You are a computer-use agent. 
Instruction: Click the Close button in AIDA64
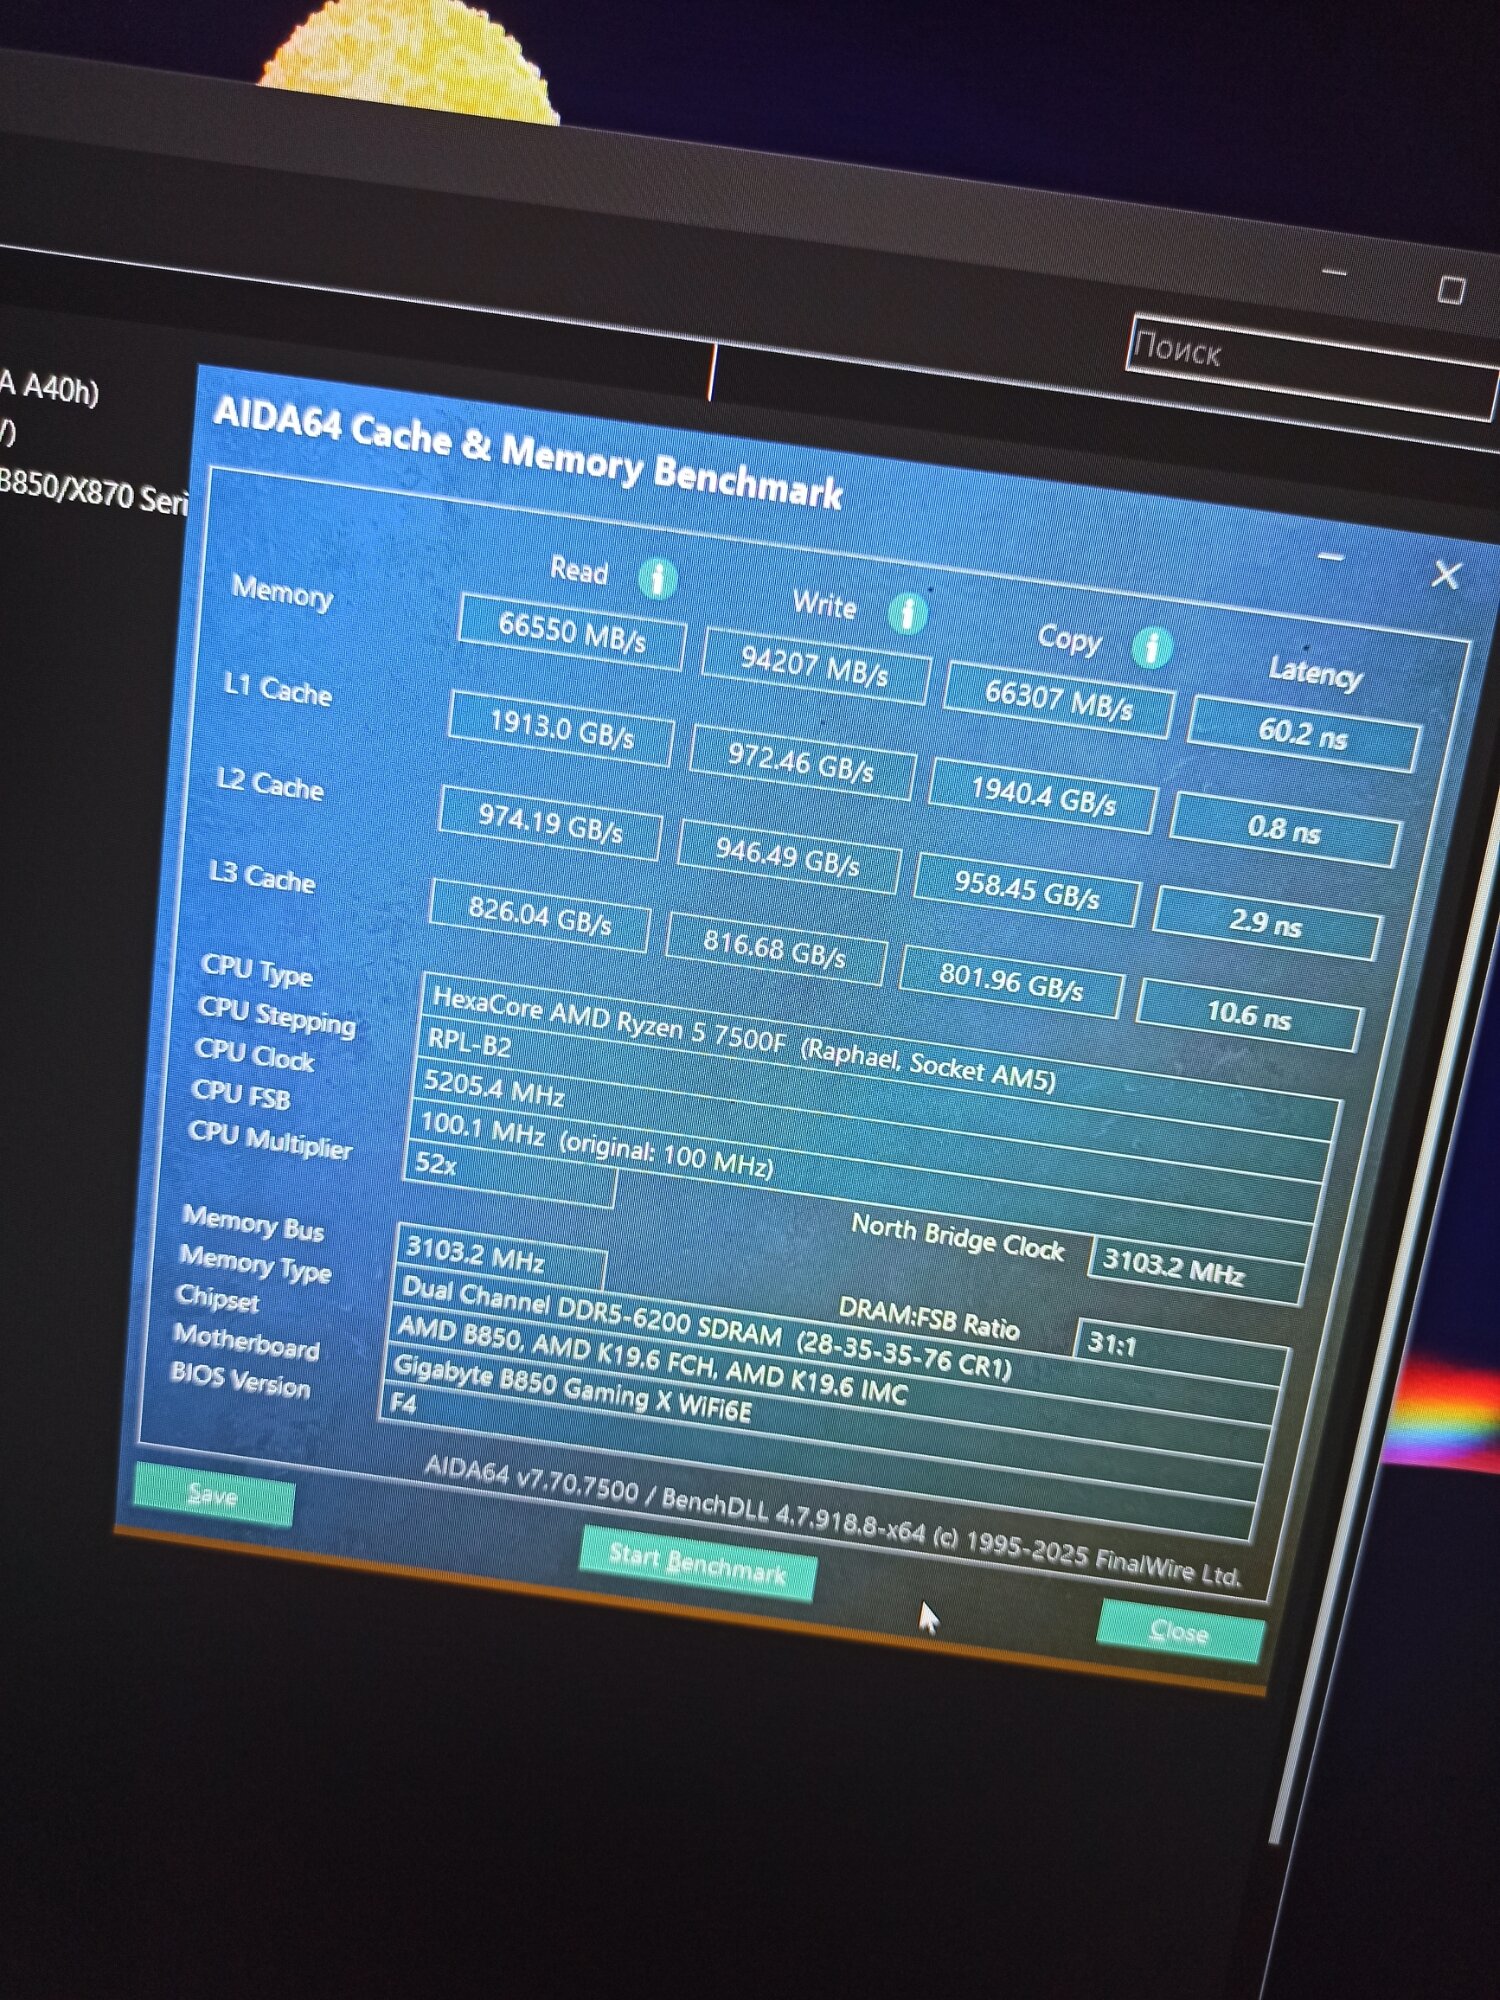point(1180,1631)
